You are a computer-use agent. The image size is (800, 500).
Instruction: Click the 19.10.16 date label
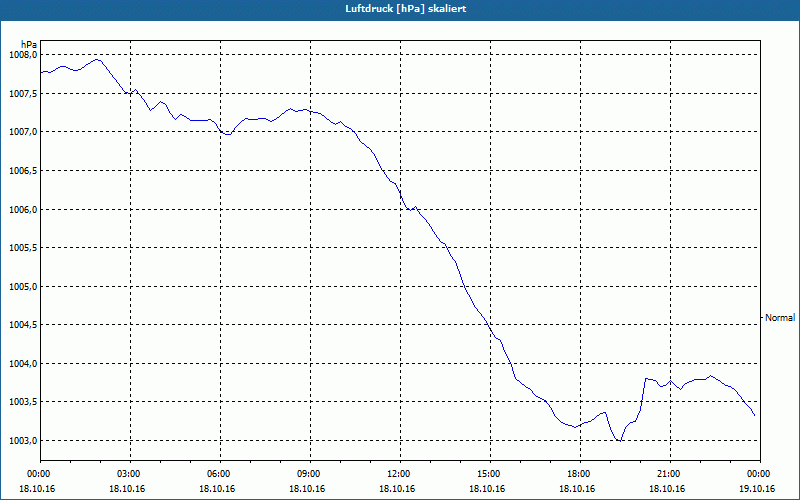point(757,489)
